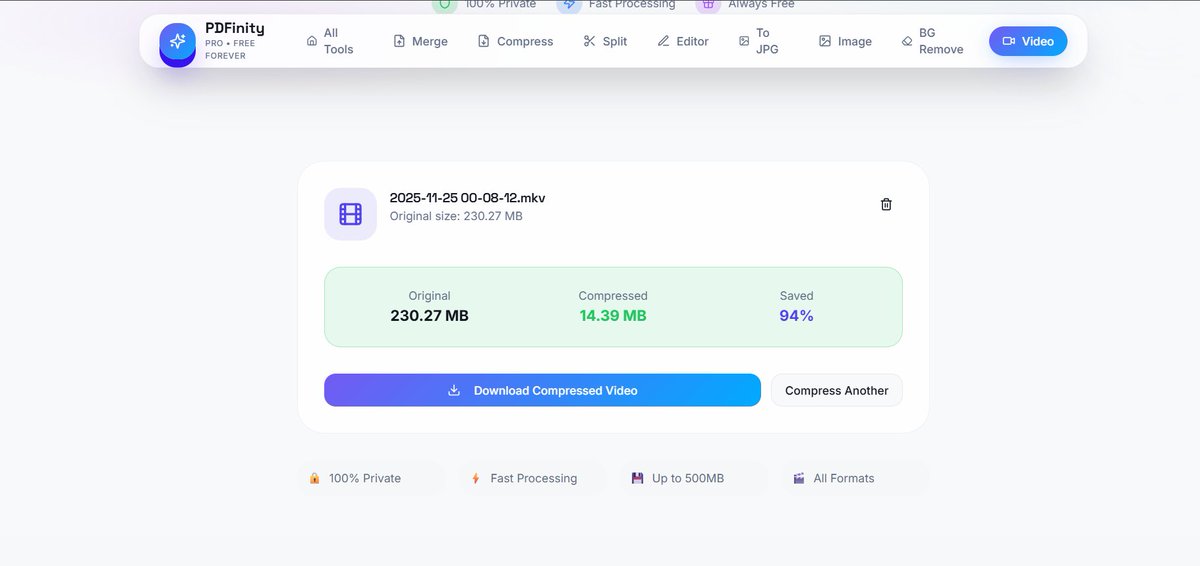
Task: Open the Editor tool
Action: (683, 41)
